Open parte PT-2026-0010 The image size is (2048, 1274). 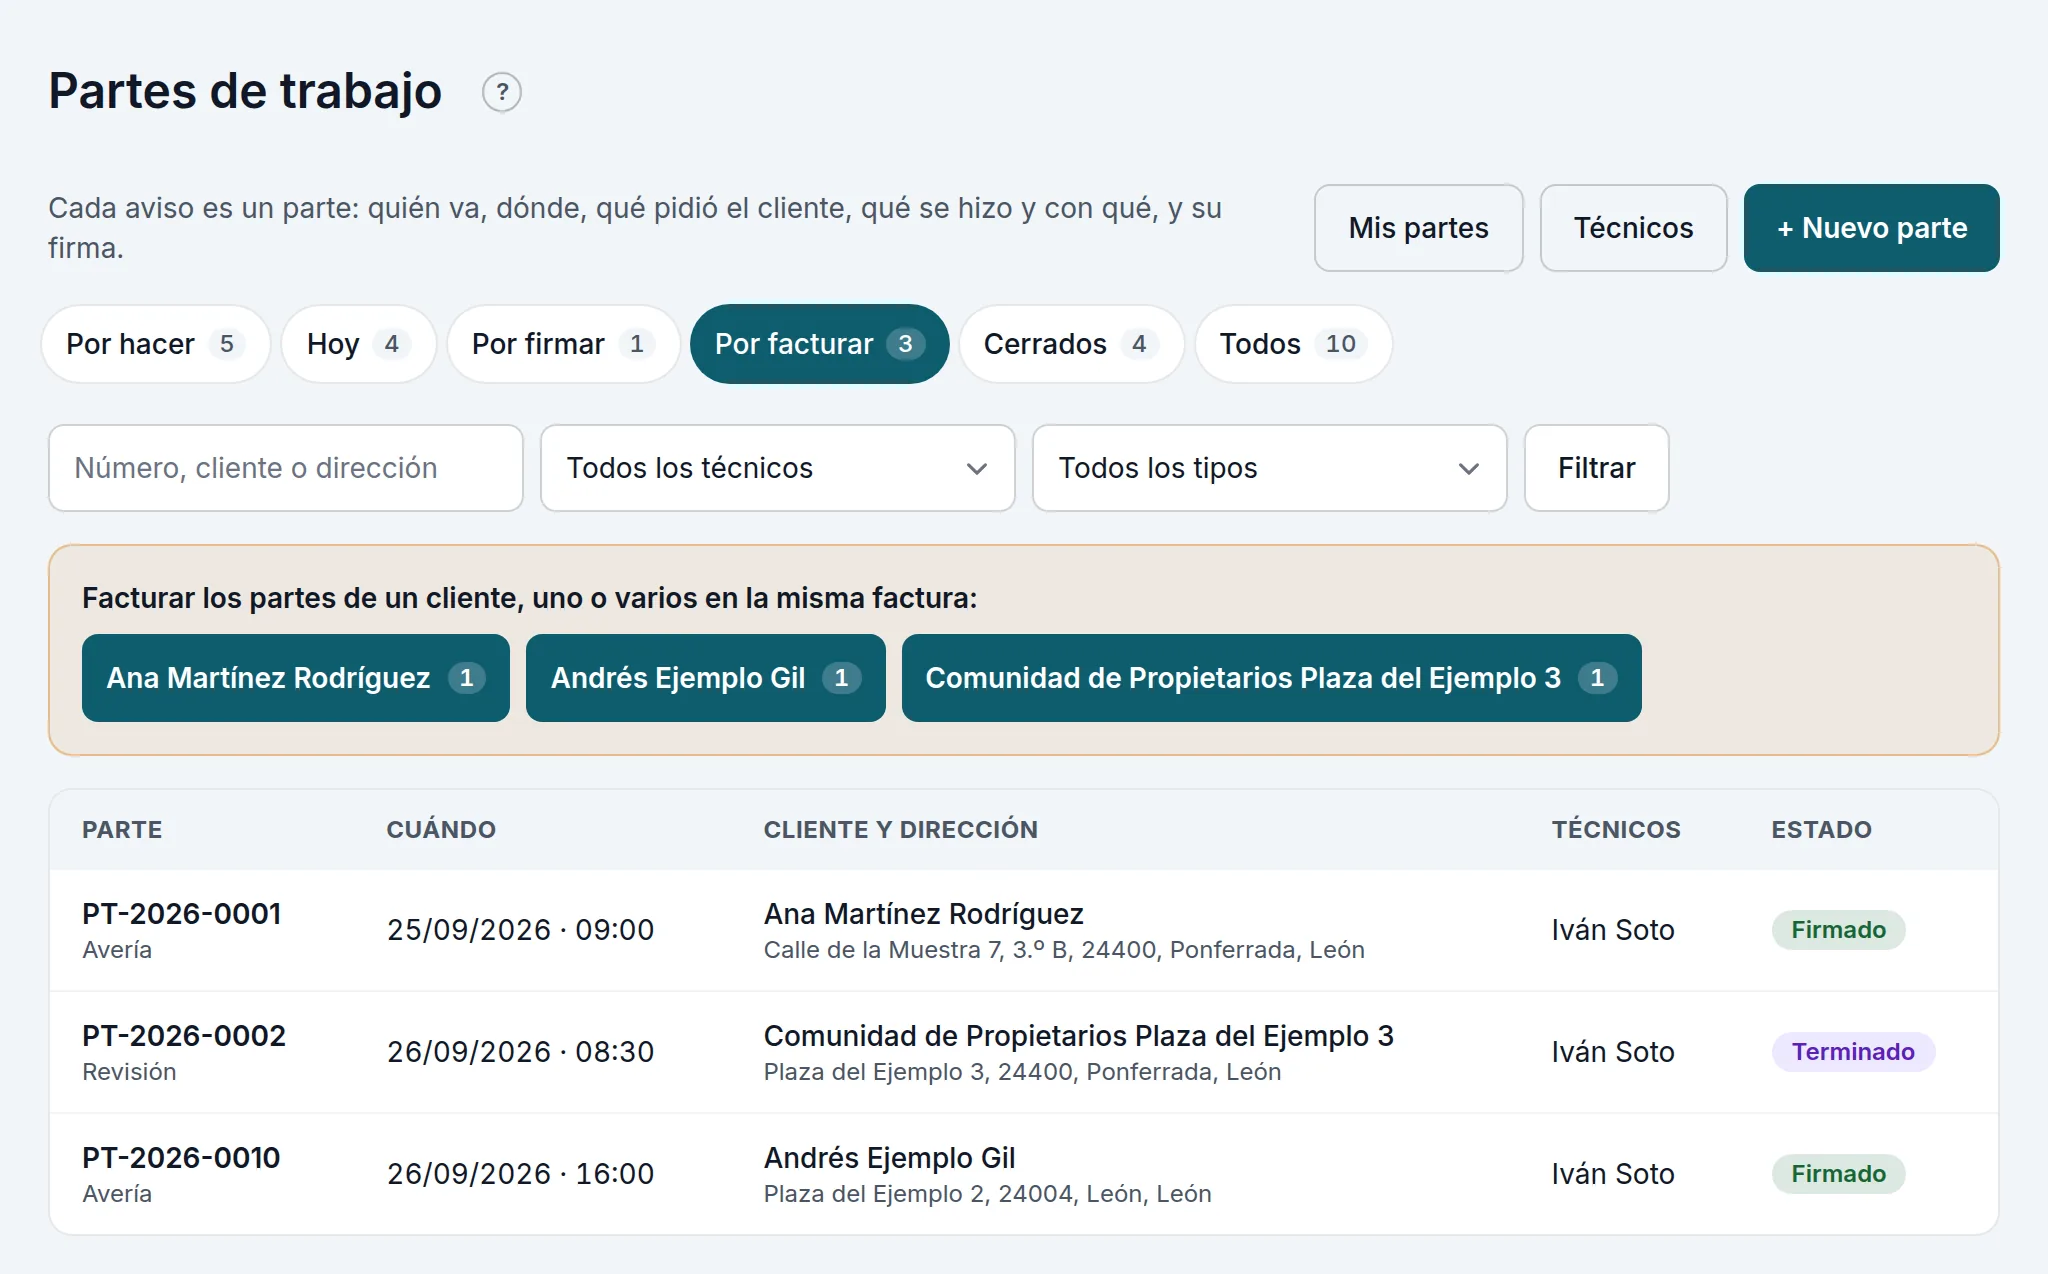coord(181,1158)
